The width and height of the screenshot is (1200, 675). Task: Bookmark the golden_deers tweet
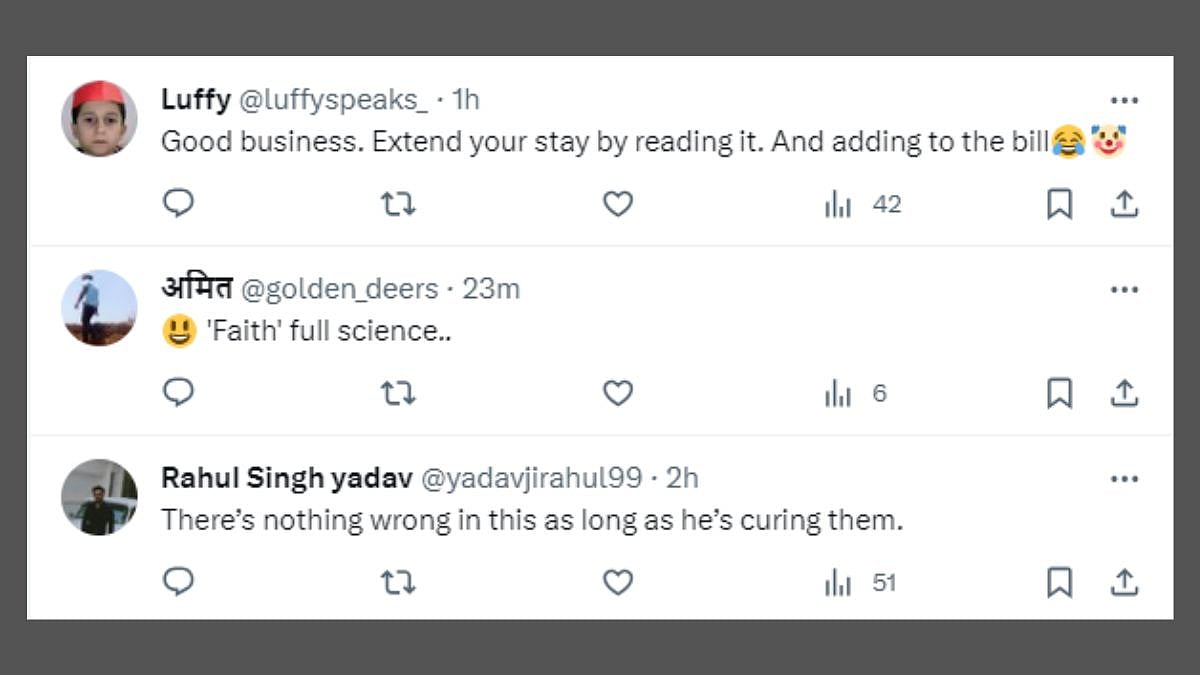point(1059,393)
